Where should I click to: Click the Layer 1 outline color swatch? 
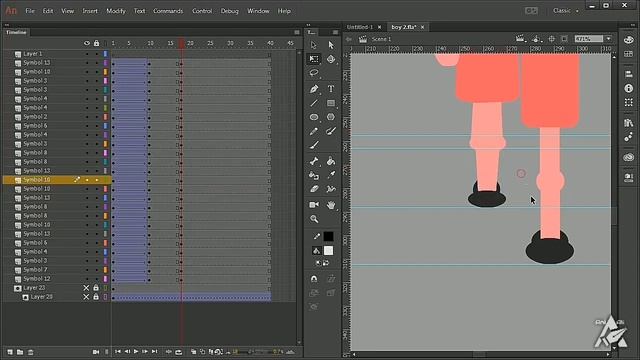(105, 54)
